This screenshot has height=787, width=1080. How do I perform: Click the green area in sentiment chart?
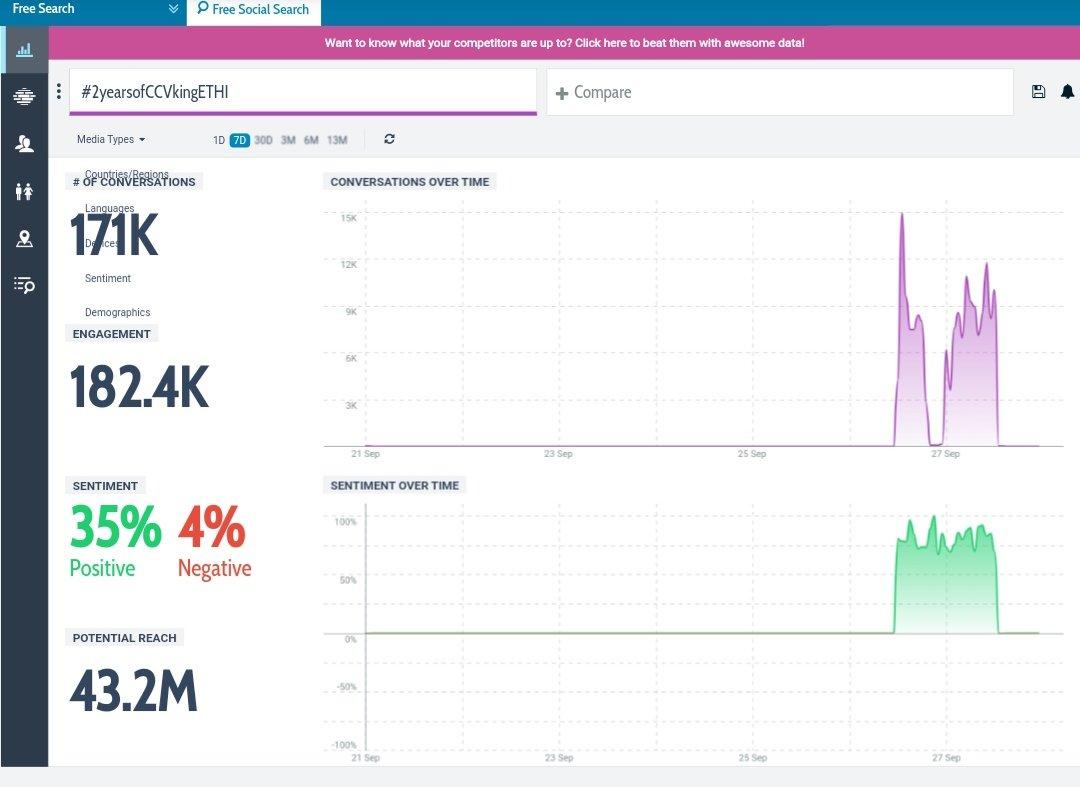tap(946, 585)
